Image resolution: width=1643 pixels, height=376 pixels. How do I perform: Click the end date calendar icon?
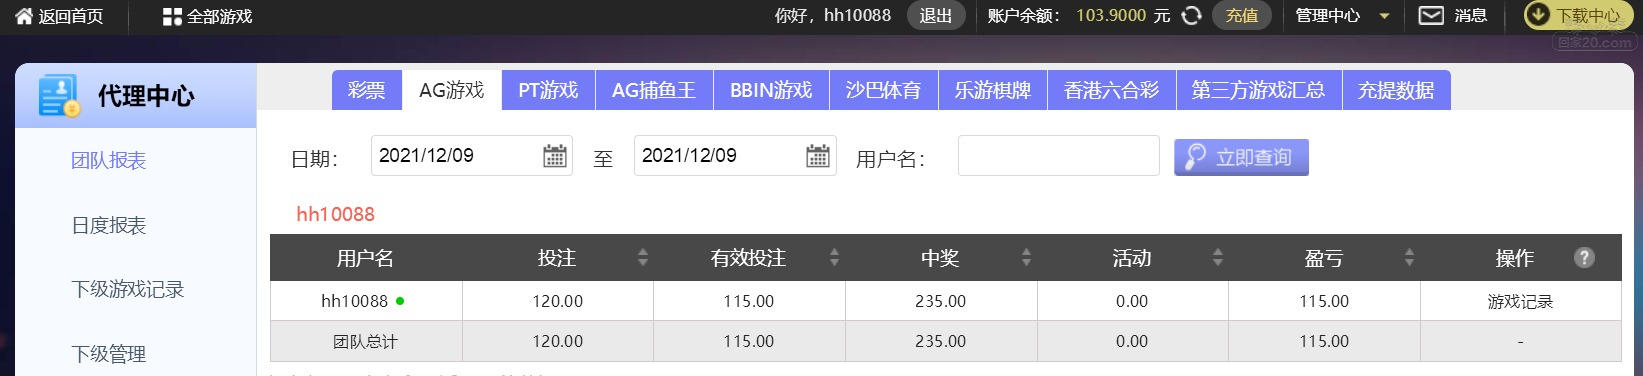pos(818,156)
